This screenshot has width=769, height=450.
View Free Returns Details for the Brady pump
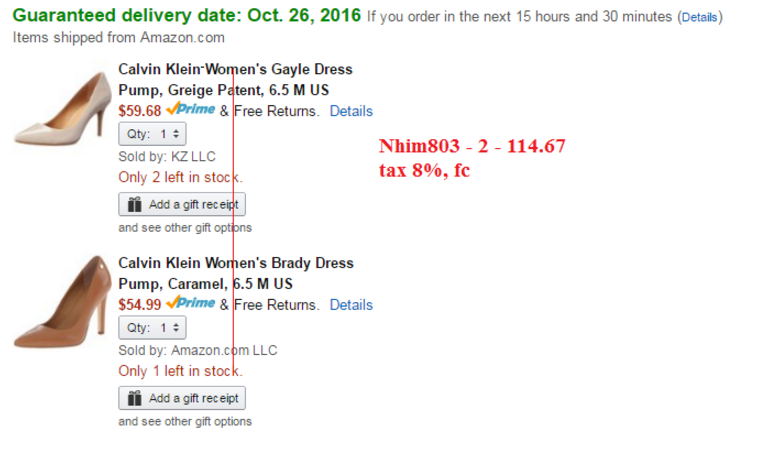[x=351, y=305]
